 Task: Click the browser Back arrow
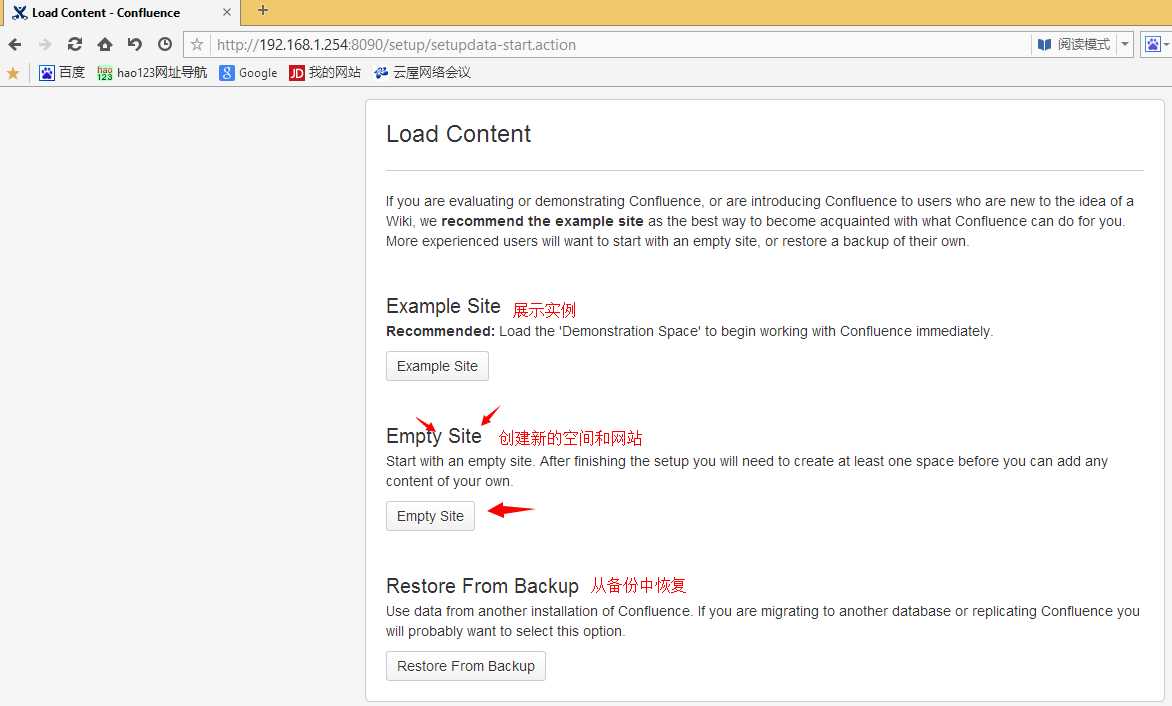click(15, 45)
